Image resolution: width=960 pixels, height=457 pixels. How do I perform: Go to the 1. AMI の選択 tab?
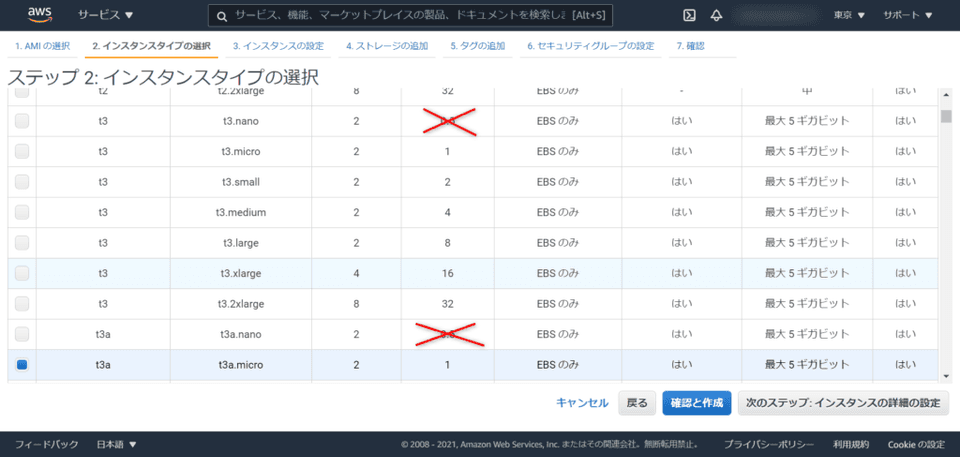tap(42, 46)
